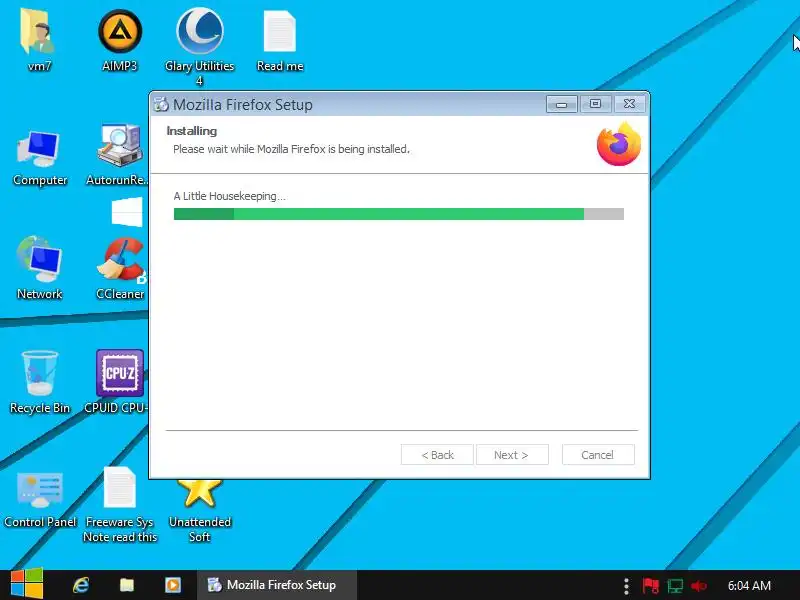Open the network tray icon
Image resolution: width=800 pixels, height=600 pixels.
point(675,586)
